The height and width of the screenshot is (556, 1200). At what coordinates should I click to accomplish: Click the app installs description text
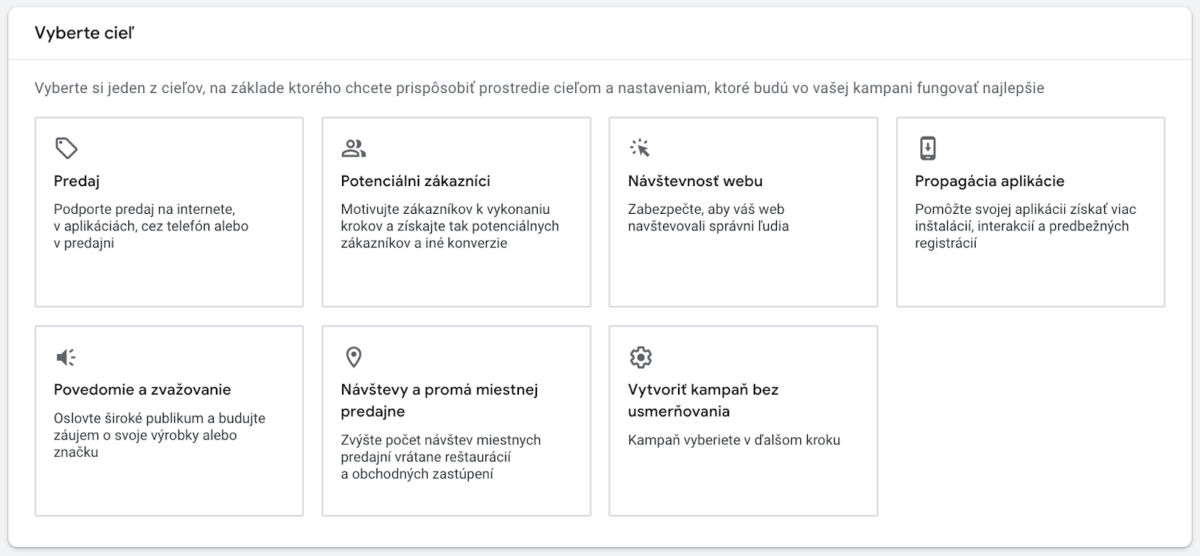point(1024,226)
